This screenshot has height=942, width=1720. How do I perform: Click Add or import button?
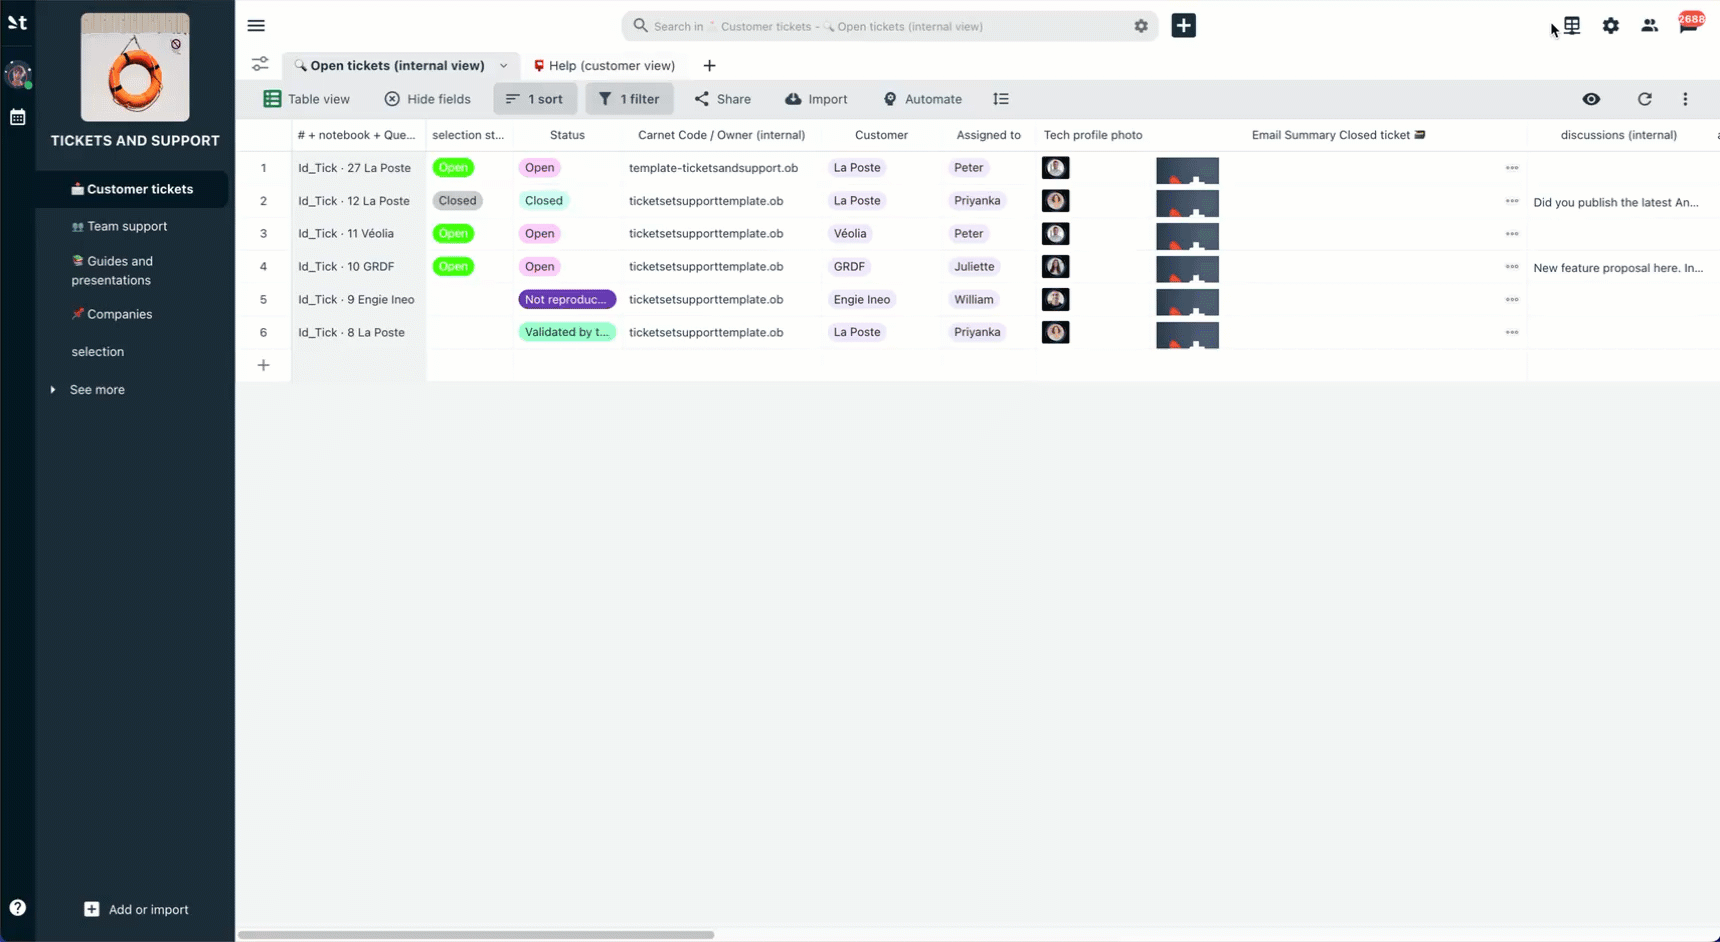(136, 909)
